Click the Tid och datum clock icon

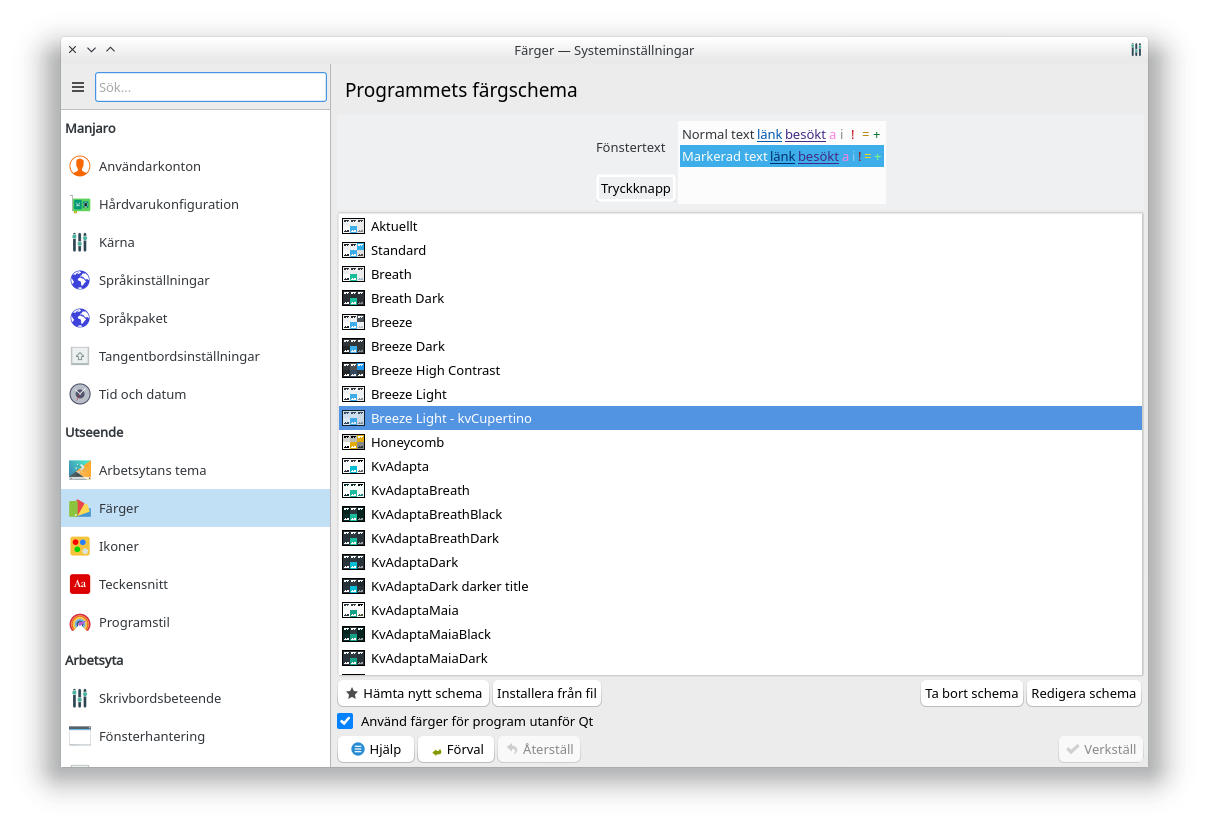point(80,394)
